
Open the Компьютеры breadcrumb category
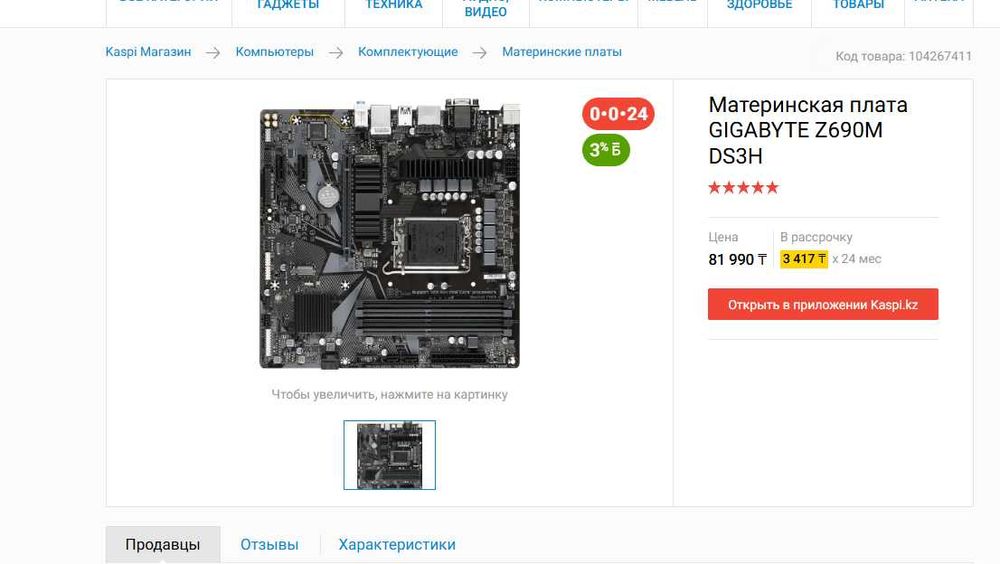[x=274, y=52]
